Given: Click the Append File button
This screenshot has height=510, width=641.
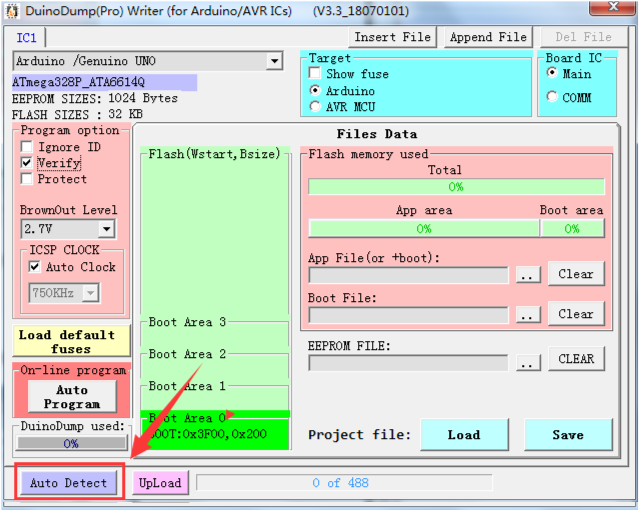Looking at the screenshot, I should click(x=488, y=37).
